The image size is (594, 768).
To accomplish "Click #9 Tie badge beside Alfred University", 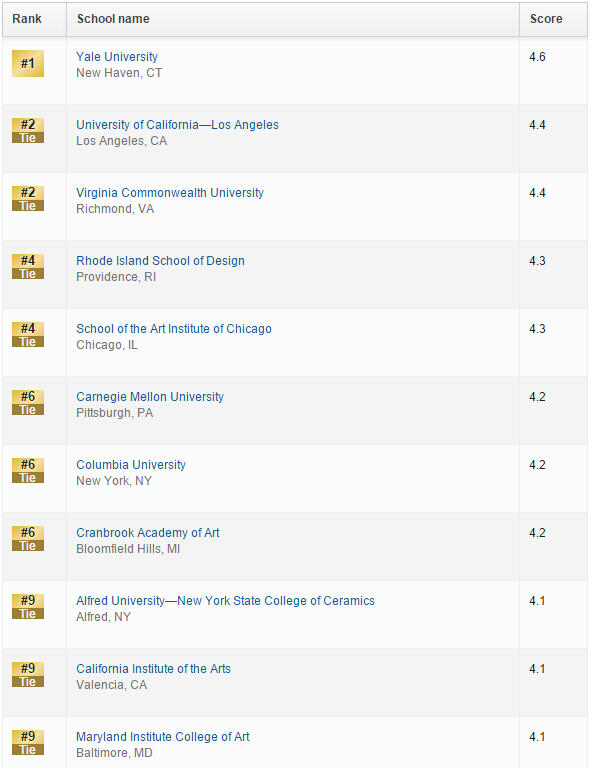I will pyautogui.click(x=28, y=607).
